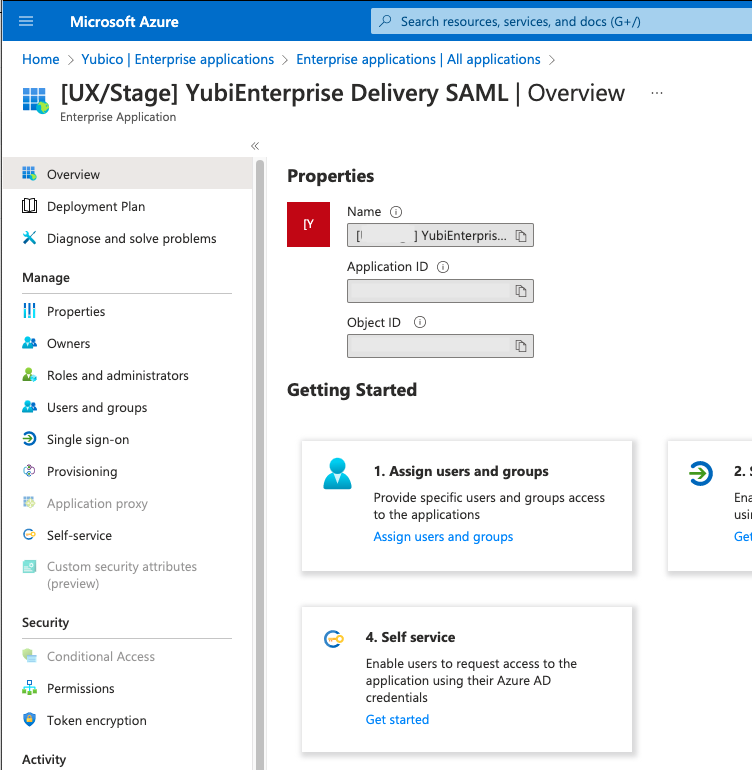Open Yubico | Enterprise applications breadcrumb
This screenshot has width=752, height=770.
(178, 60)
